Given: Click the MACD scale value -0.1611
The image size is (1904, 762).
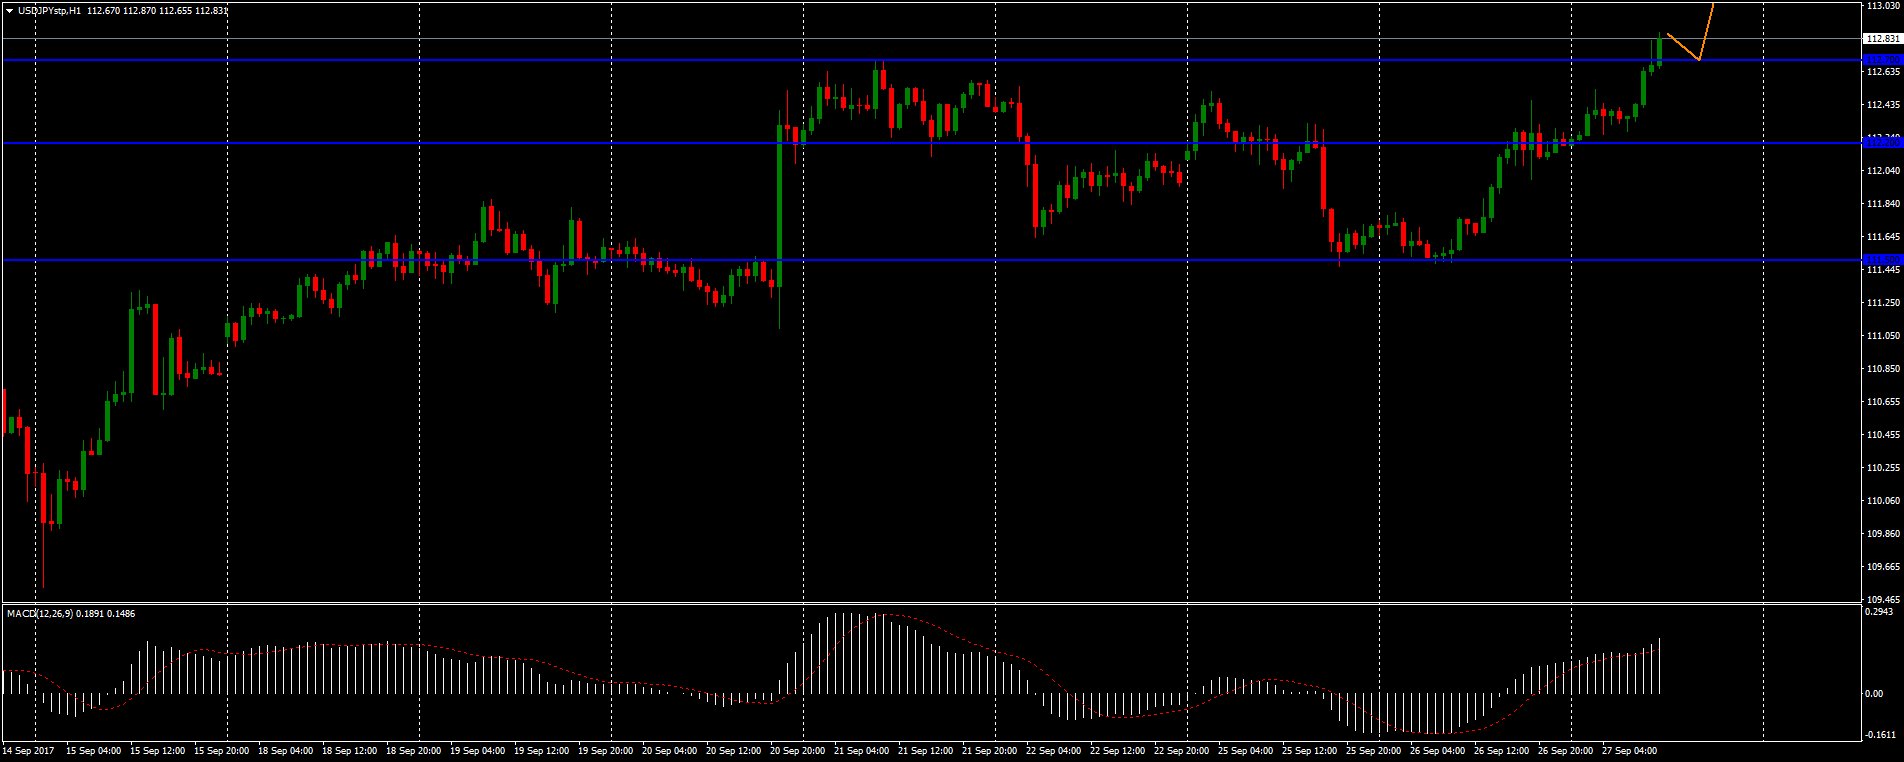Looking at the screenshot, I should coord(1881,735).
